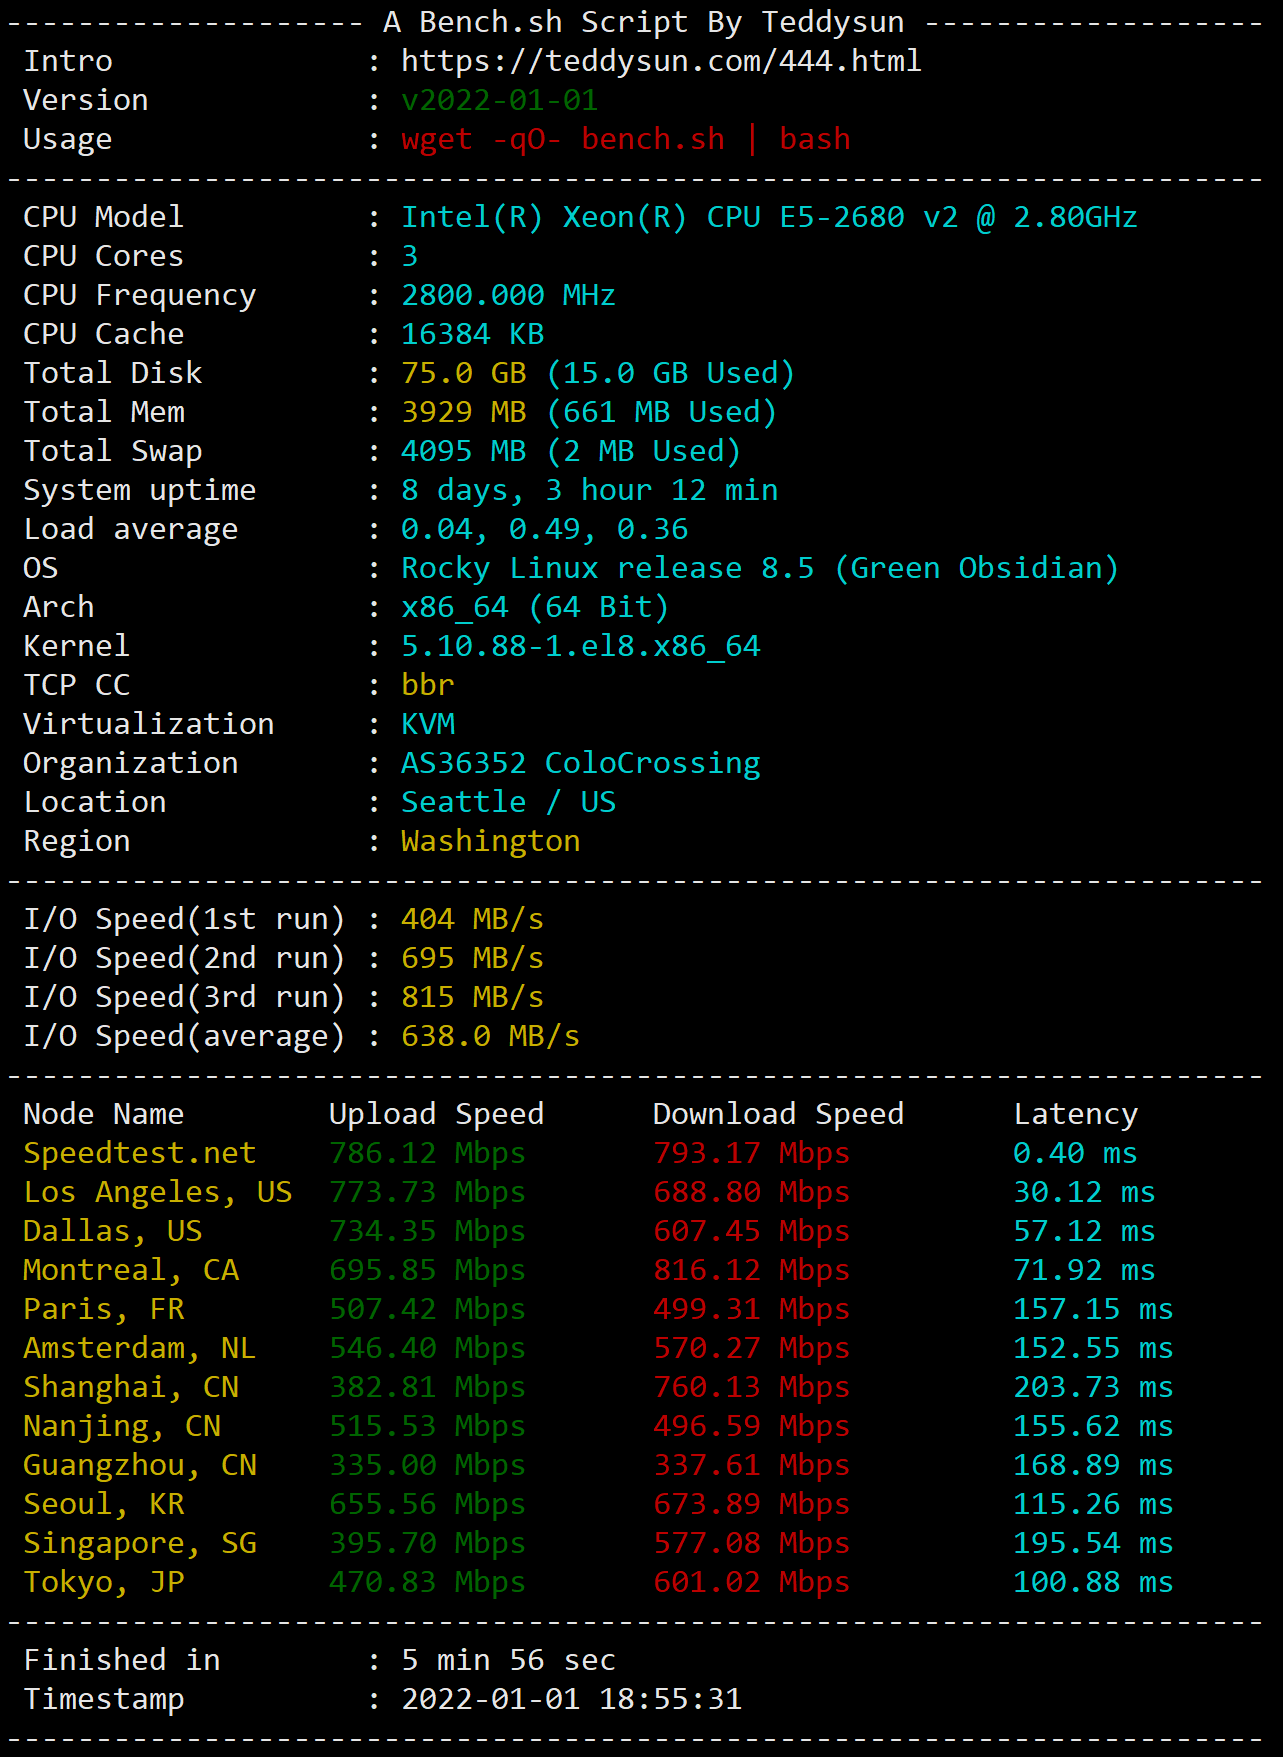Click the I/O Speed average 638.0 MB/s

[491, 1036]
